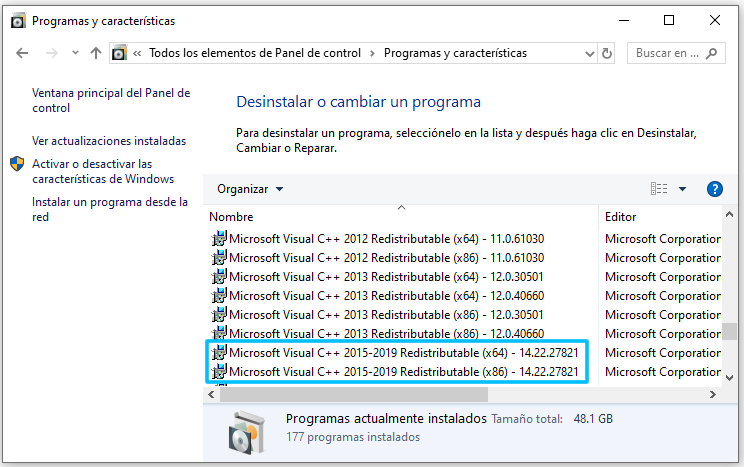
Task: Click Microsoft Corporation editor for 2015-2019 (x86) row
Action: tap(663, 372)
